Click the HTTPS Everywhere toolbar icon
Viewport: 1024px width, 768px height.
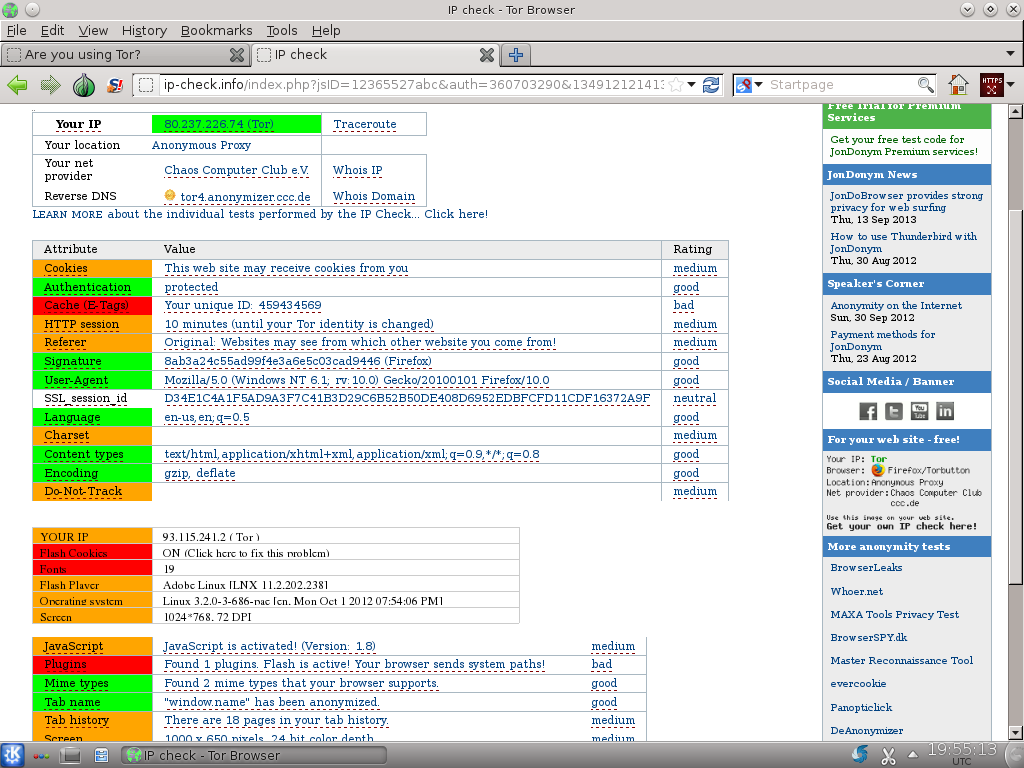click(992, 85)
